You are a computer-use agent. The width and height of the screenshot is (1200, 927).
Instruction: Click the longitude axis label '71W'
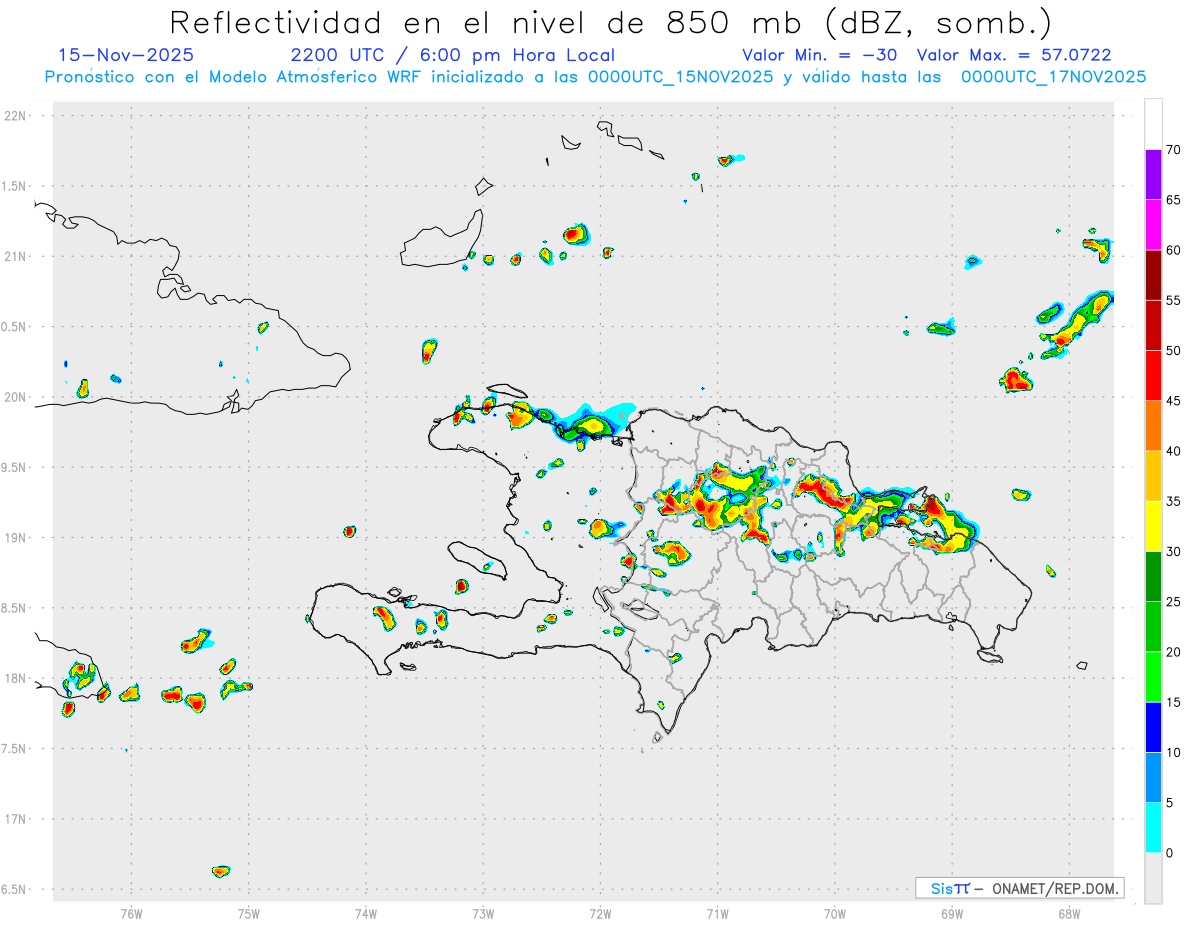tap(717, 913)
